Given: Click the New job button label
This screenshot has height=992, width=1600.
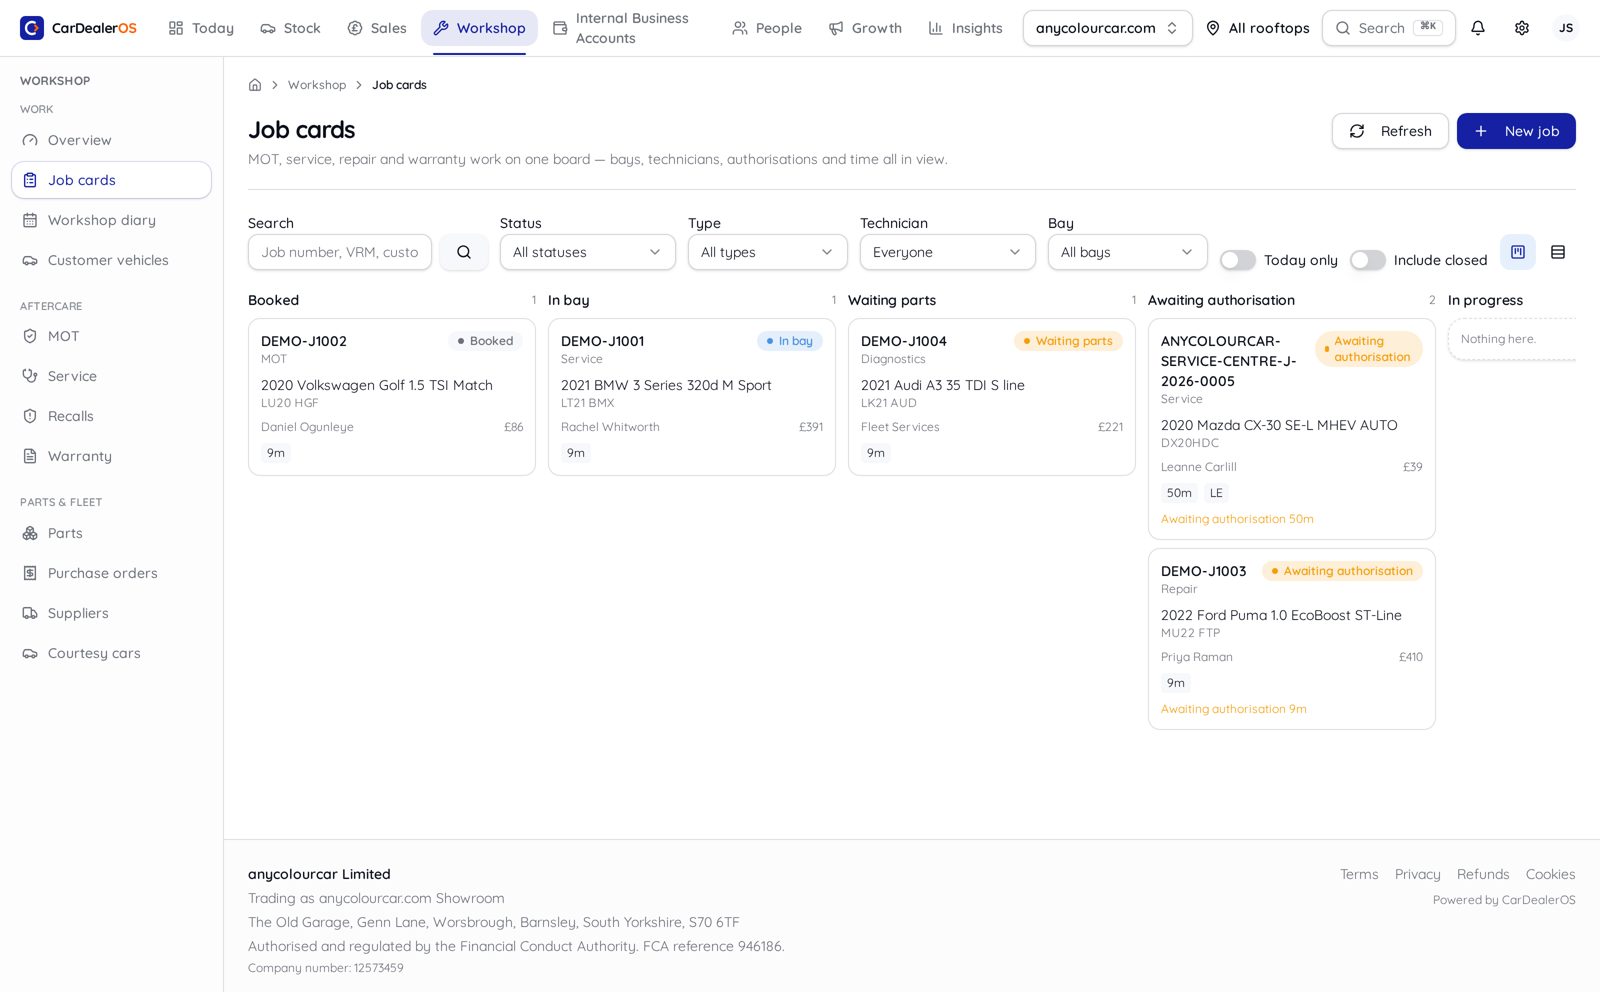Looking at the screenshot, I should tap(1532, 131).
